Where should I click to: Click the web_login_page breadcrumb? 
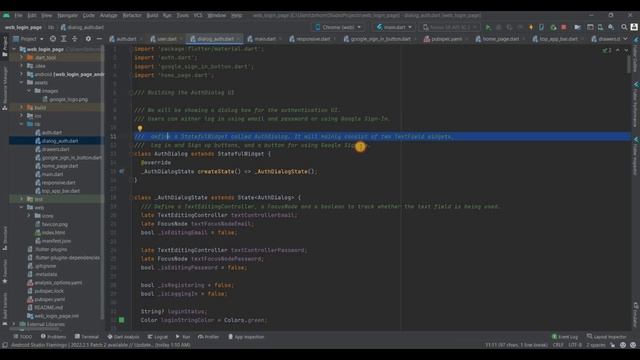coord(23,27)
